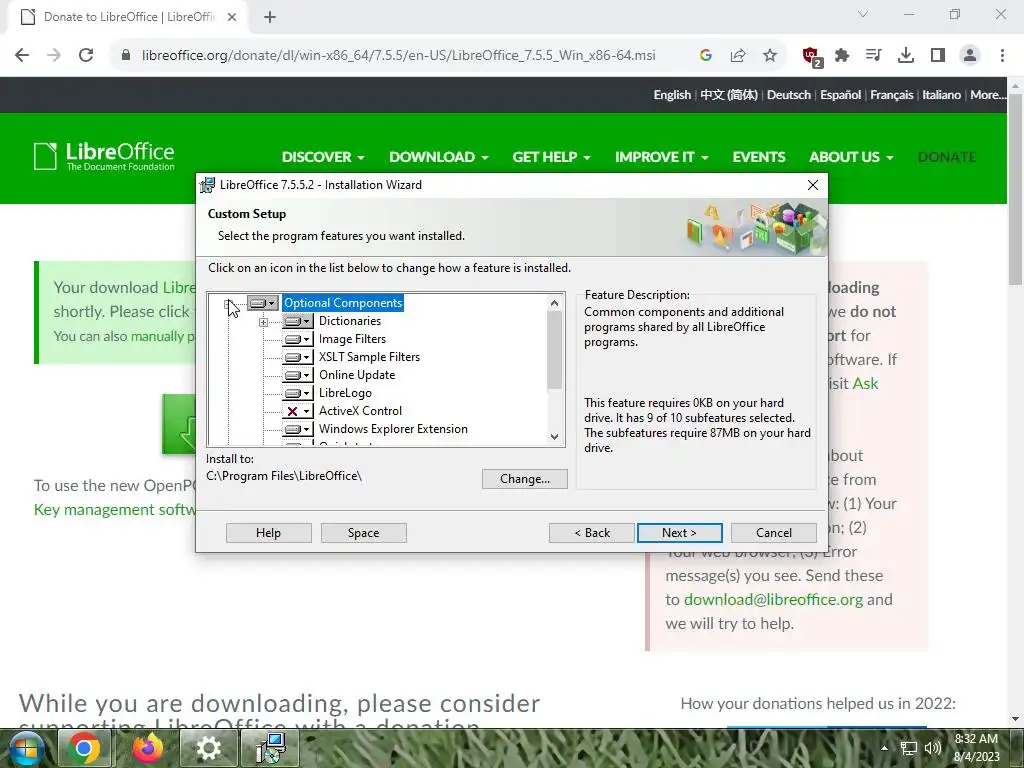The width and height of the screenshot is (1024, 768).
Task: Click scroll up arrow in feature list
Action: tap(554, 303)
